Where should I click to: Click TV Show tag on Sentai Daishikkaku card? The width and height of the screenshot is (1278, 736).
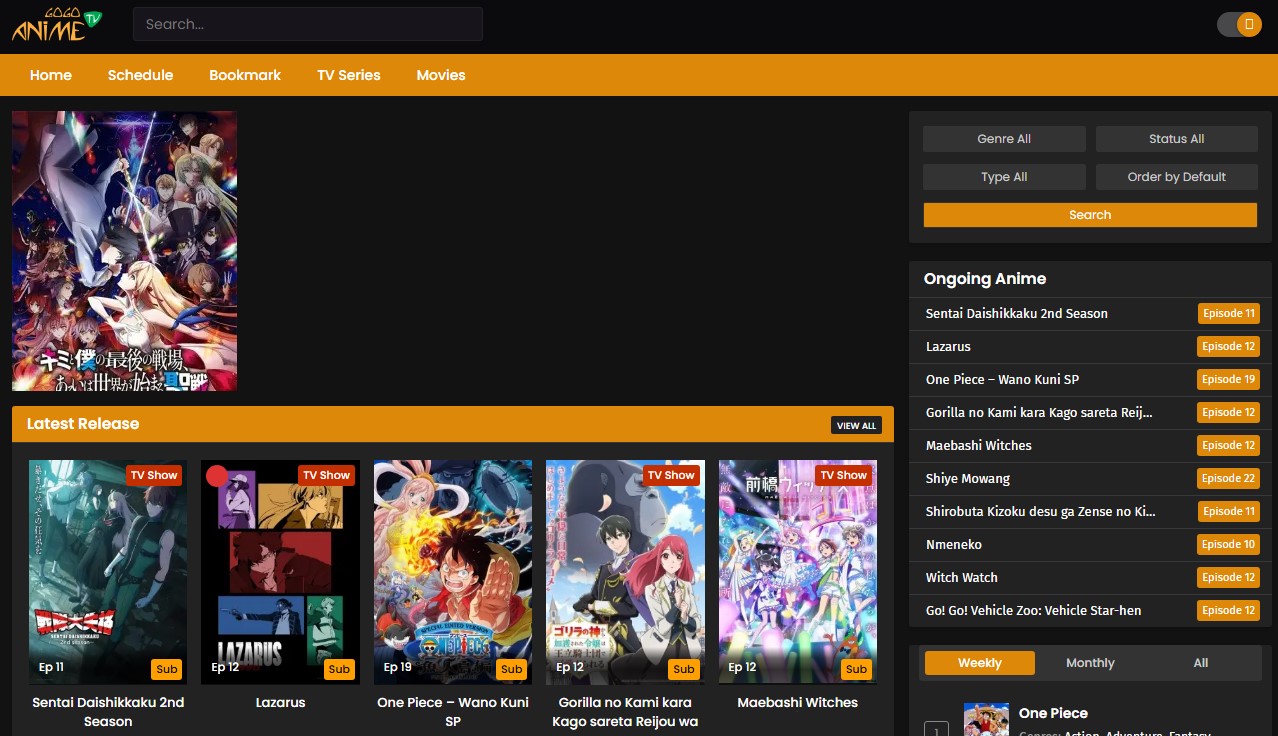(x=154, y=475)
